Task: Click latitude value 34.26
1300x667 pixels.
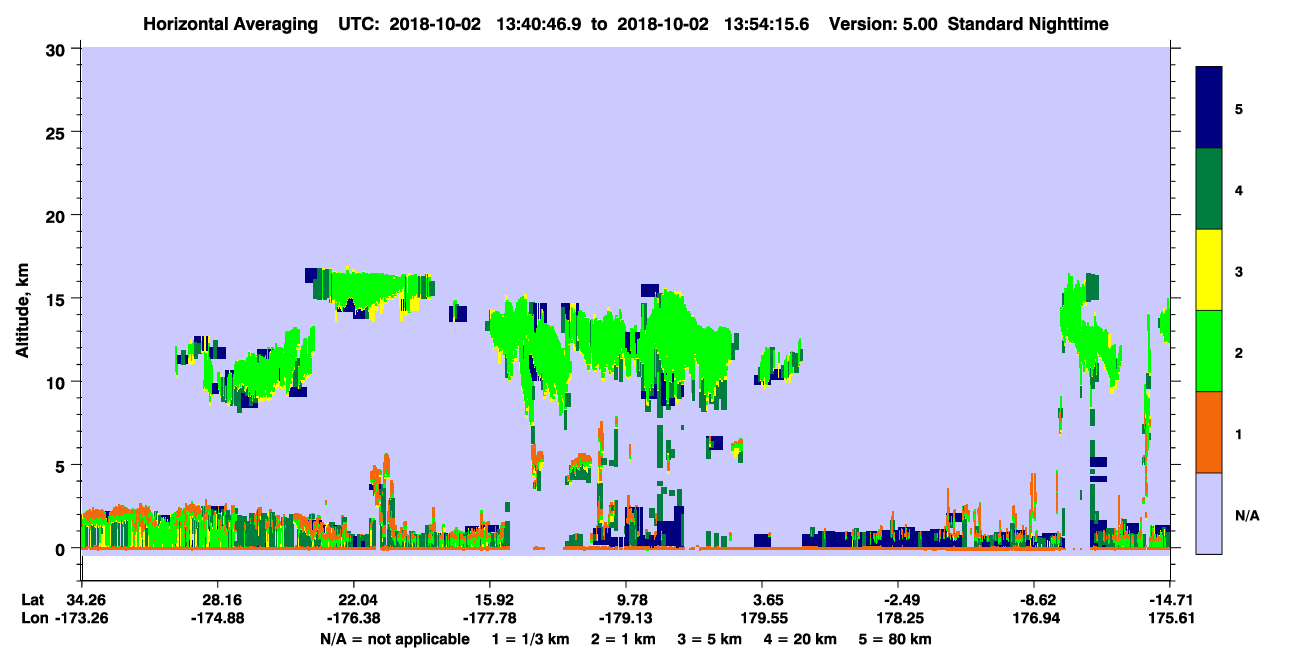Action: pyautogui.click(x=84, y=600)
